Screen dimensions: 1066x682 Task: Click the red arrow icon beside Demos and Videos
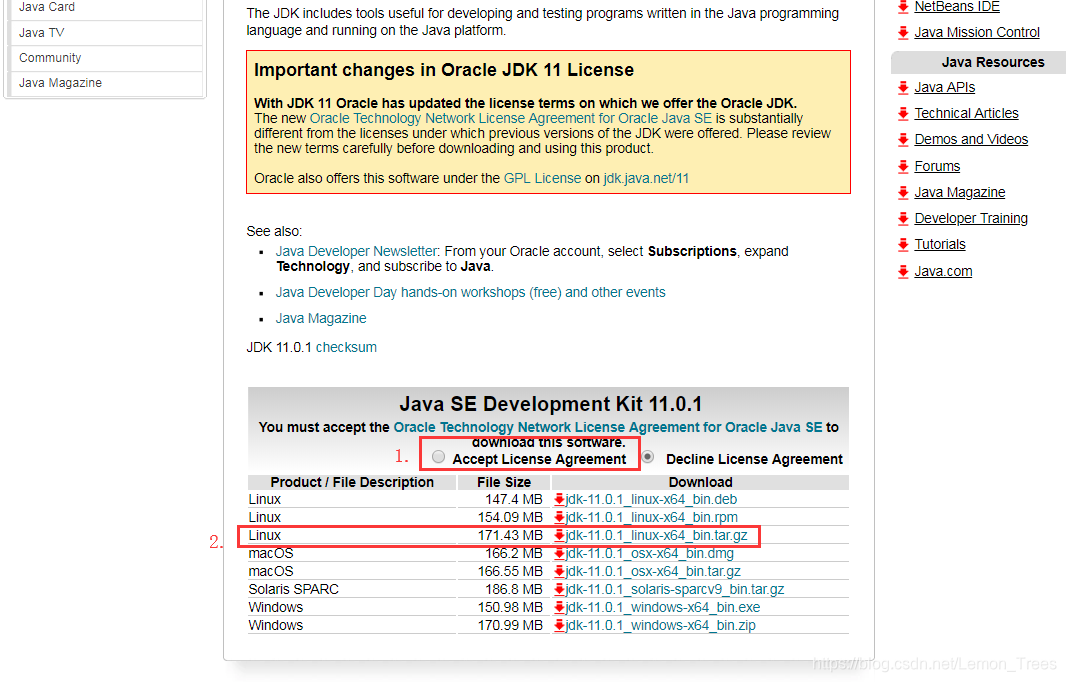coord(903,140)
